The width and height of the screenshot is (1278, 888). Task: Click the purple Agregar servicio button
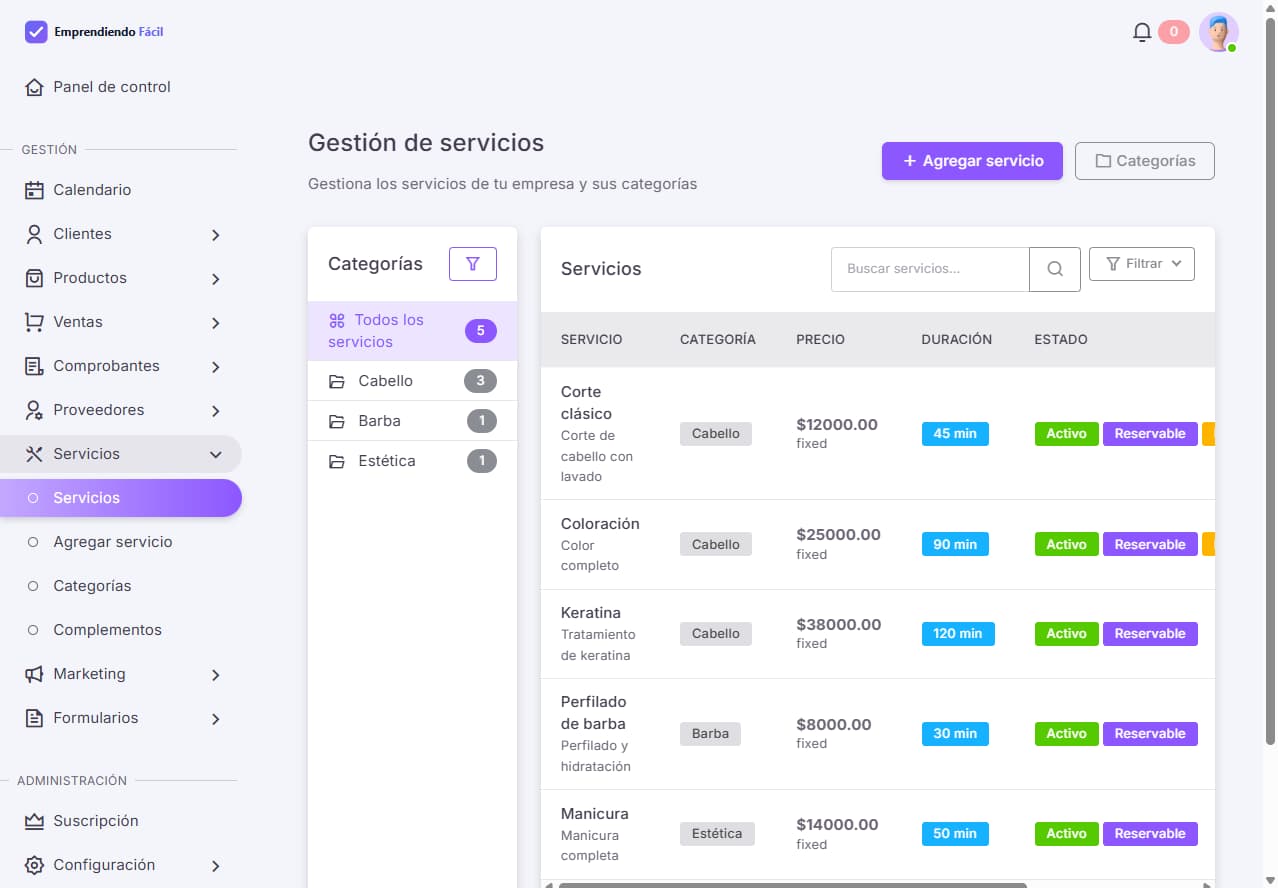click(x=972, y=161)
